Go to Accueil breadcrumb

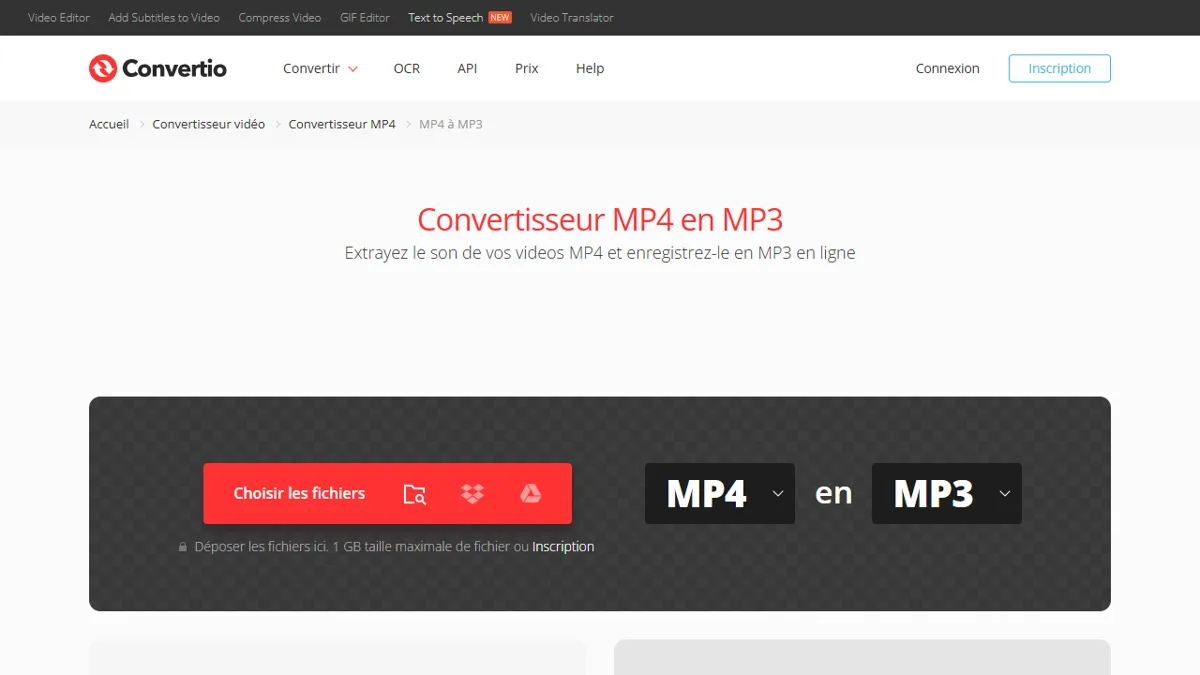[x=109, y=124]
